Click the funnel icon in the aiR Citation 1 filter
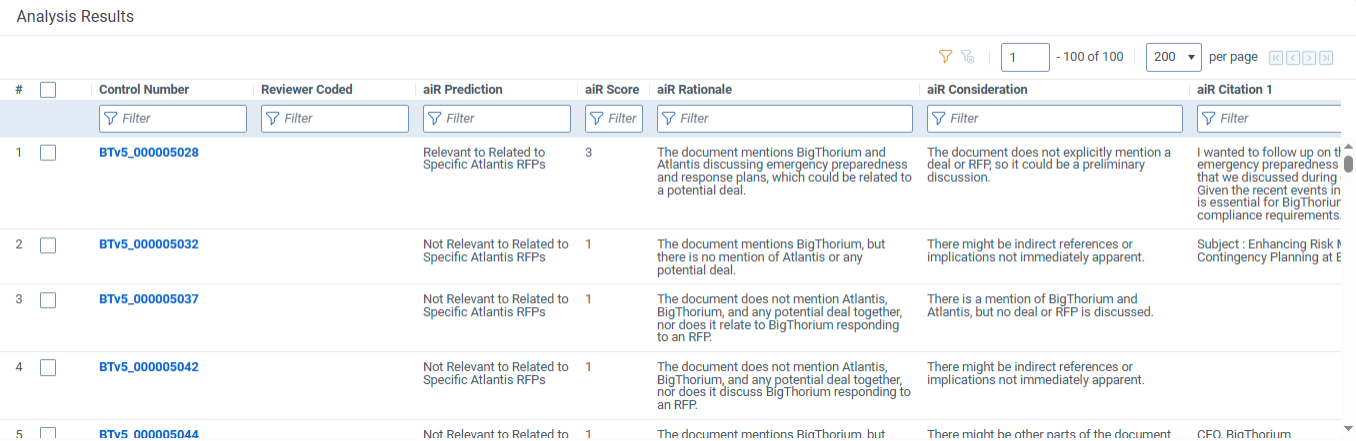The image size is (1356, 441). 1209,119
